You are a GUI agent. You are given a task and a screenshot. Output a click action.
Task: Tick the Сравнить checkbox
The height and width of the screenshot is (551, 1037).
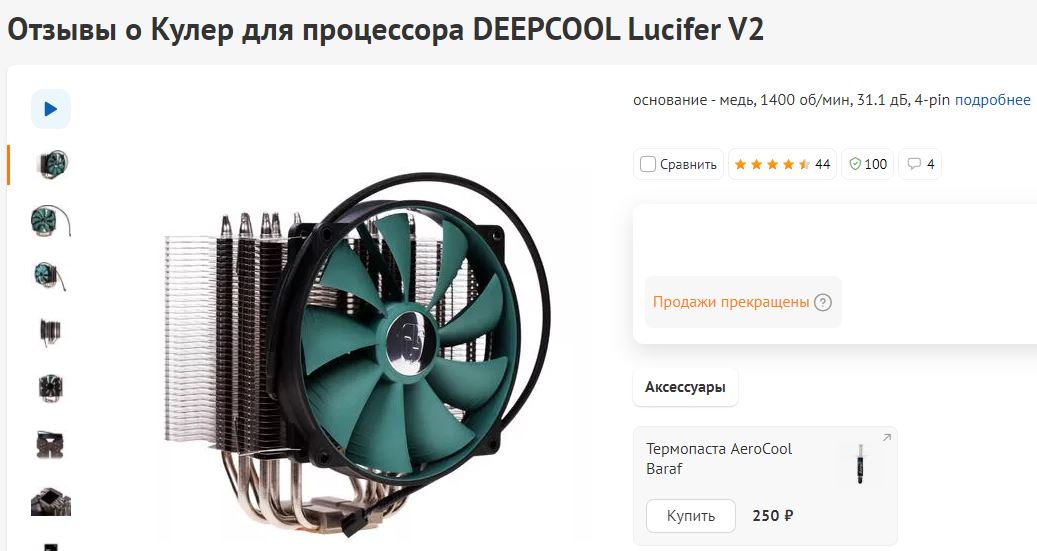pos(648,164)
